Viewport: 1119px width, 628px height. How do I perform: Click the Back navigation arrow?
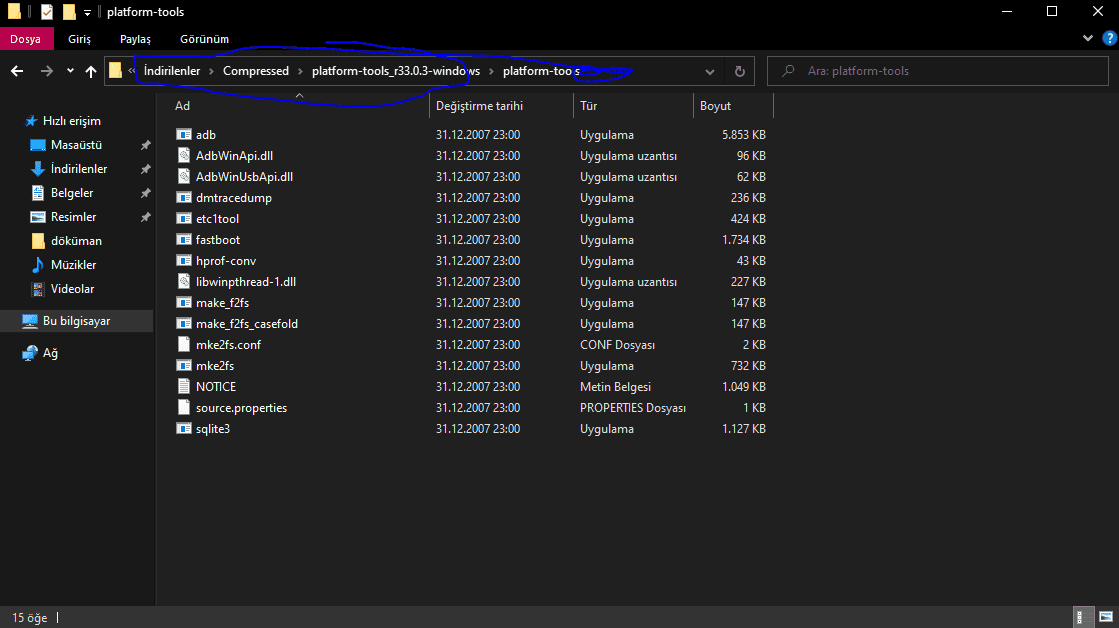pyautogui.click(x=17, y=71)
